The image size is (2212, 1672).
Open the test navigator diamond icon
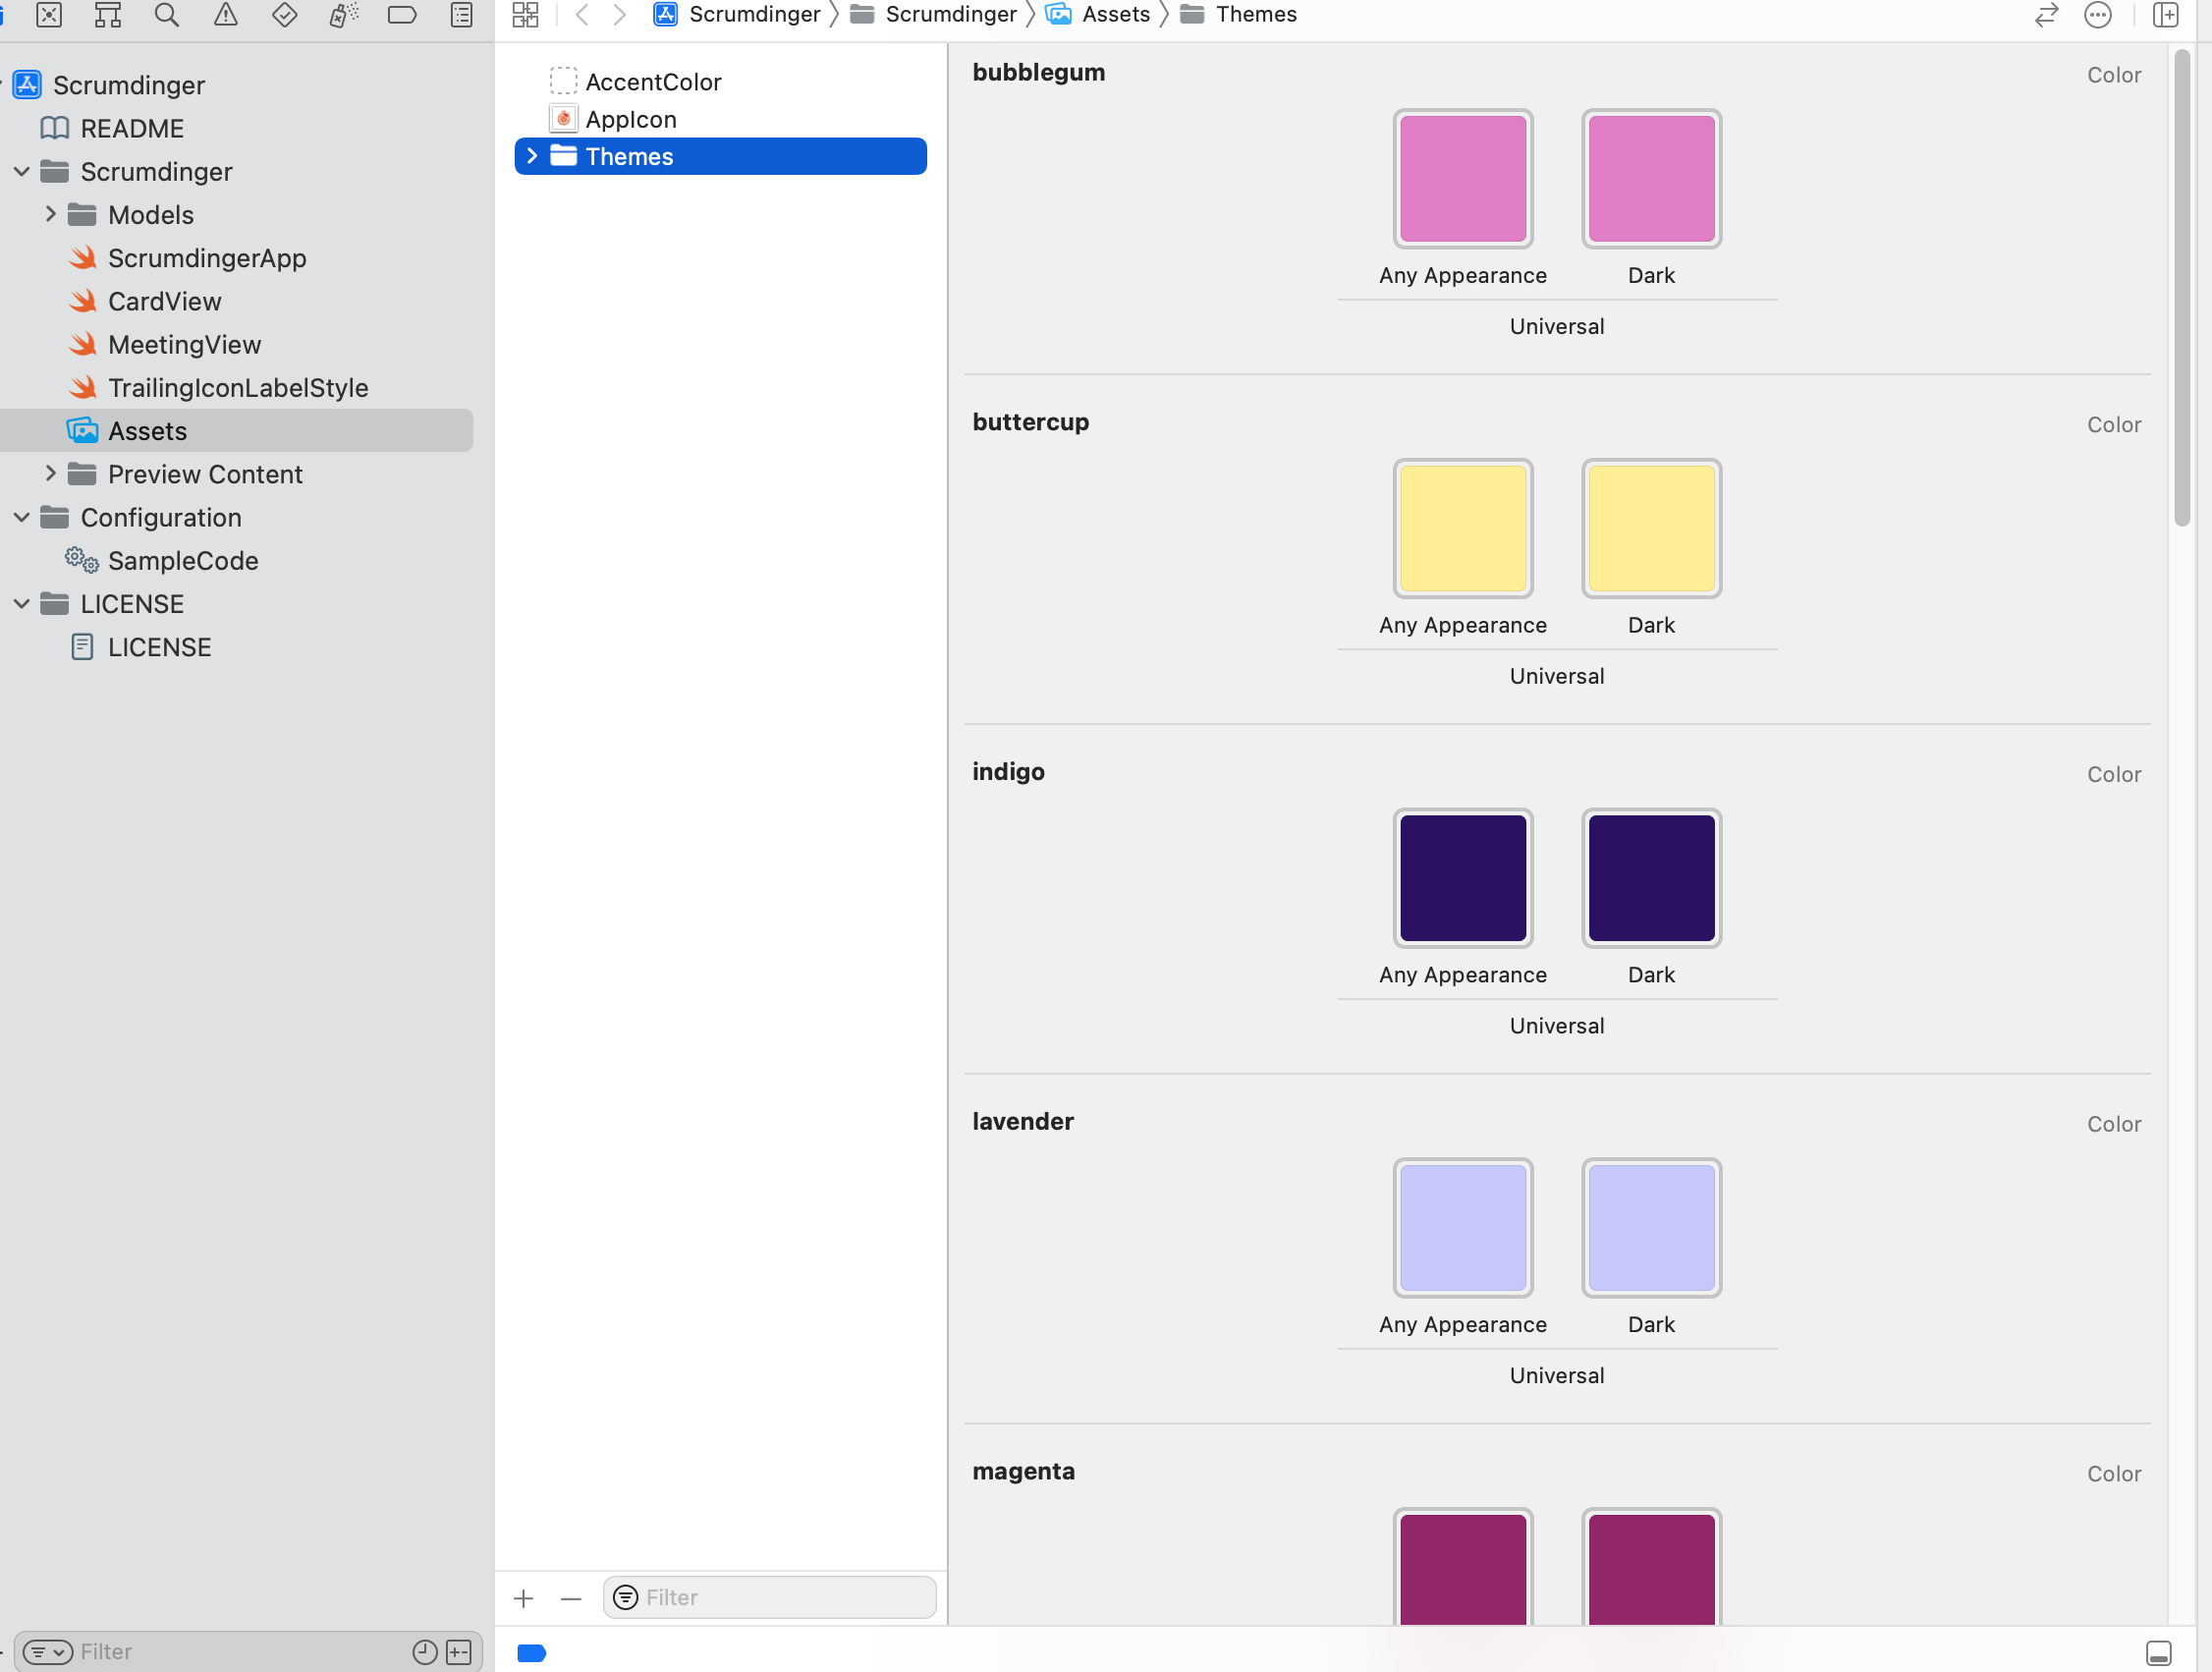click(x=285, y=15)
